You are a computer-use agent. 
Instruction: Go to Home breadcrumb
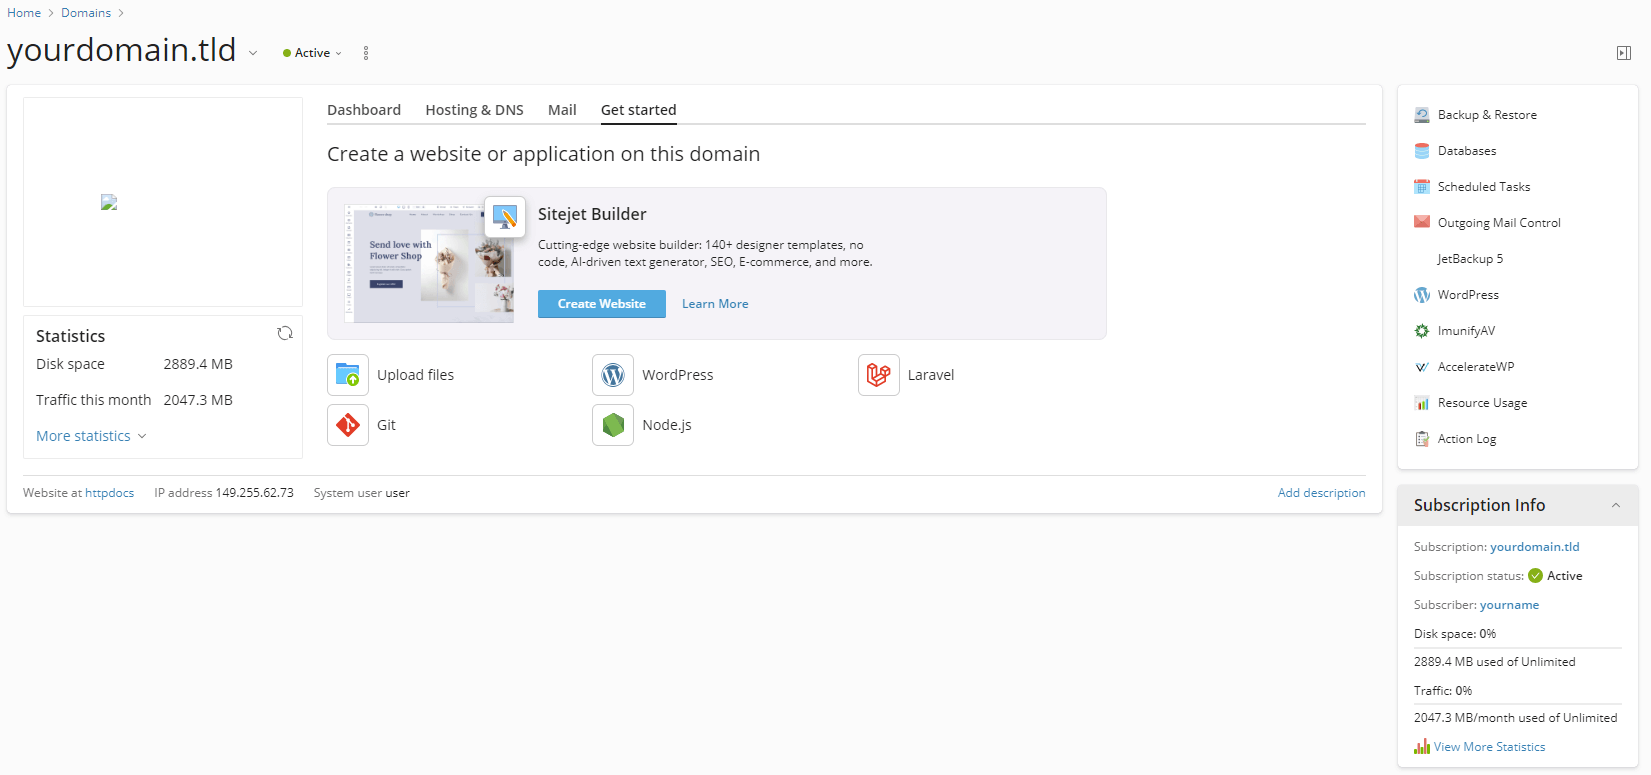click(24, 13)
